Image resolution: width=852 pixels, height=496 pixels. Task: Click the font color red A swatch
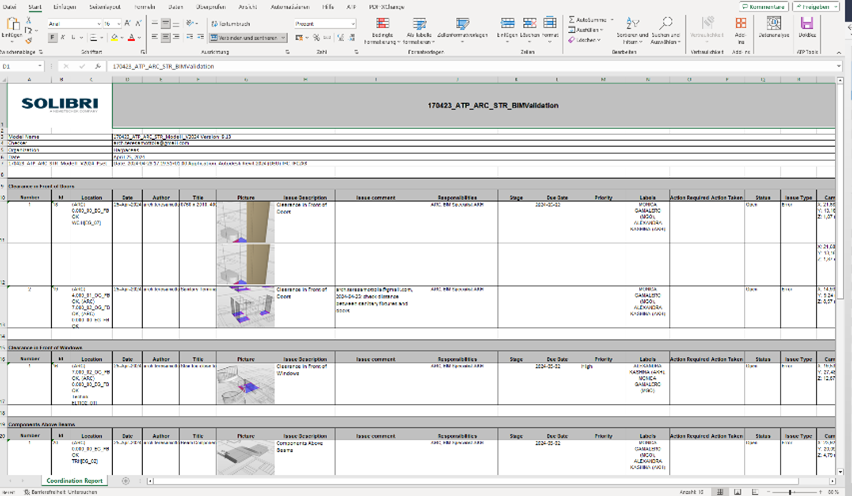point(130,38)
